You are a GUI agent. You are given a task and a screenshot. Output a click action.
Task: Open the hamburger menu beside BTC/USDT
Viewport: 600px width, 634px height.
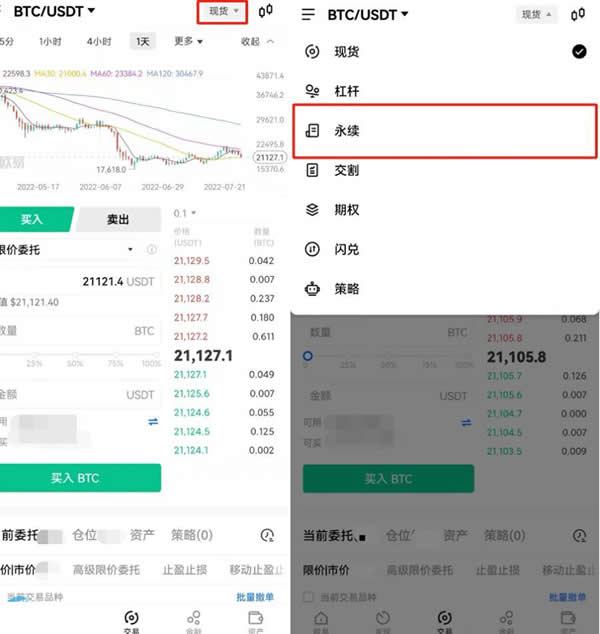(308, 15)
